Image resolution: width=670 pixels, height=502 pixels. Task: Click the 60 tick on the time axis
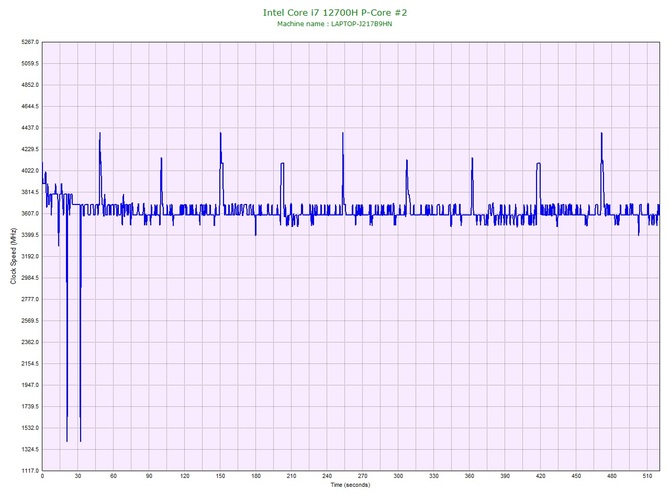(x=113, y=476)
